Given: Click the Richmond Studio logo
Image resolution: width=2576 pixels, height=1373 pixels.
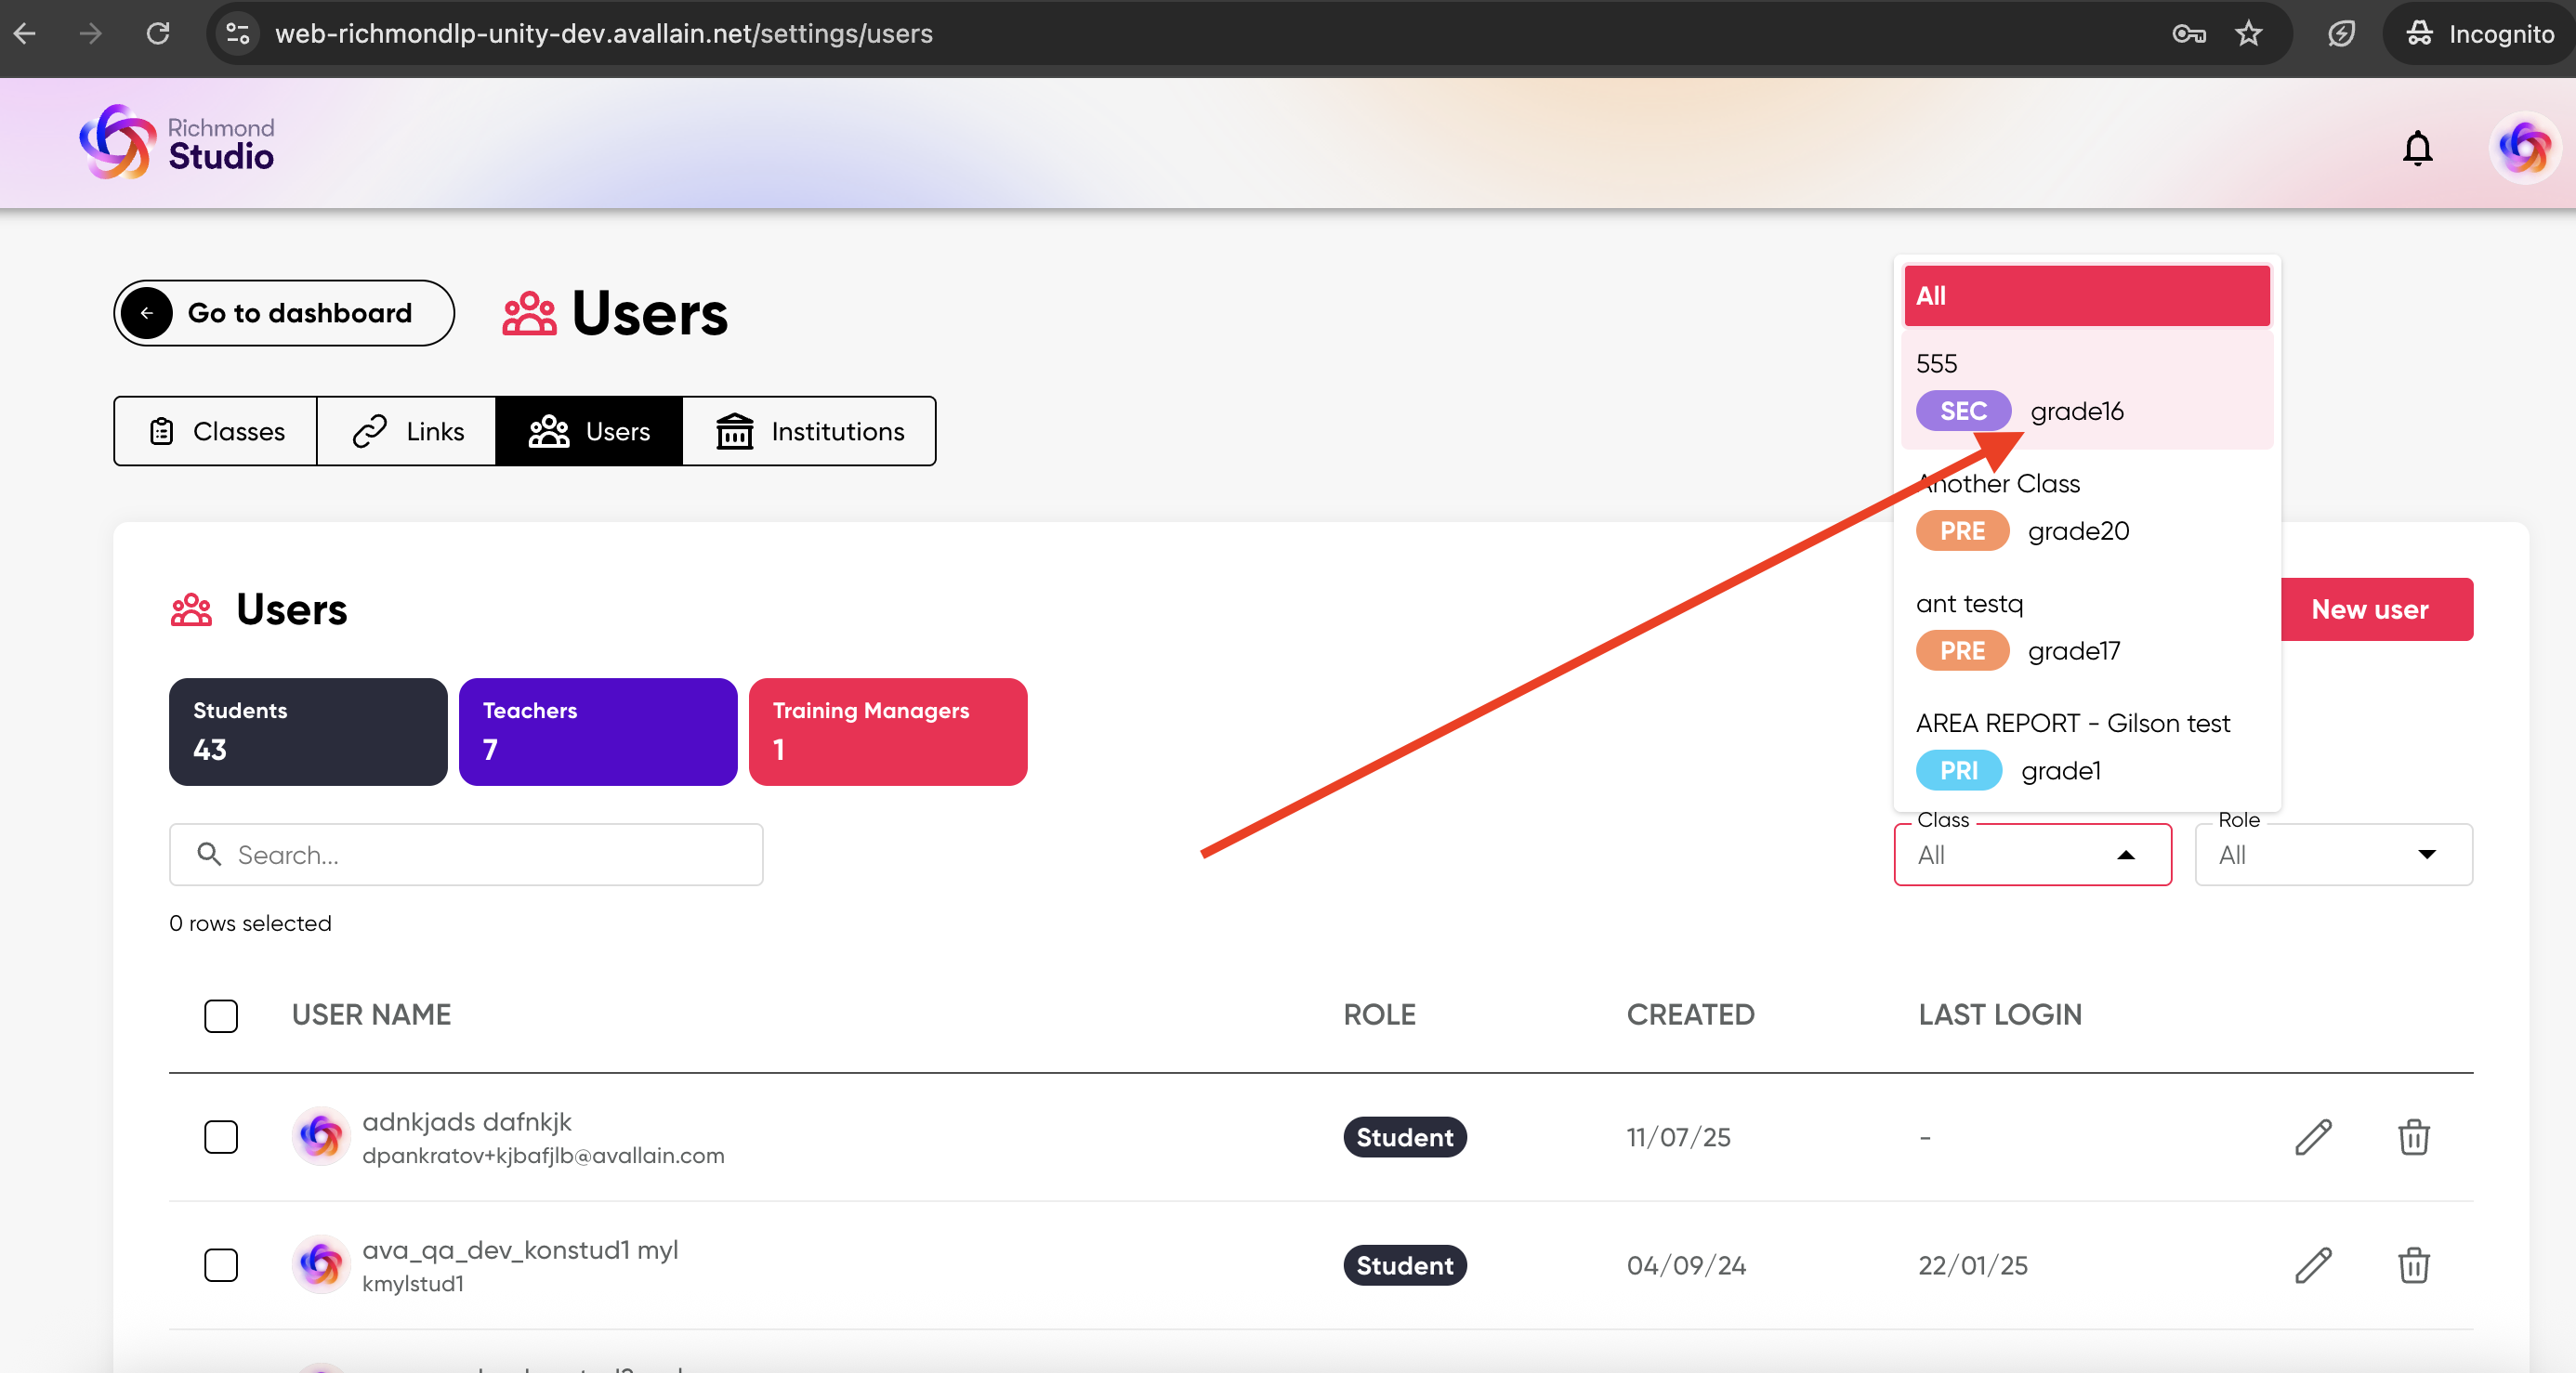Looking at the screenshot, I should tap(177, 143).
